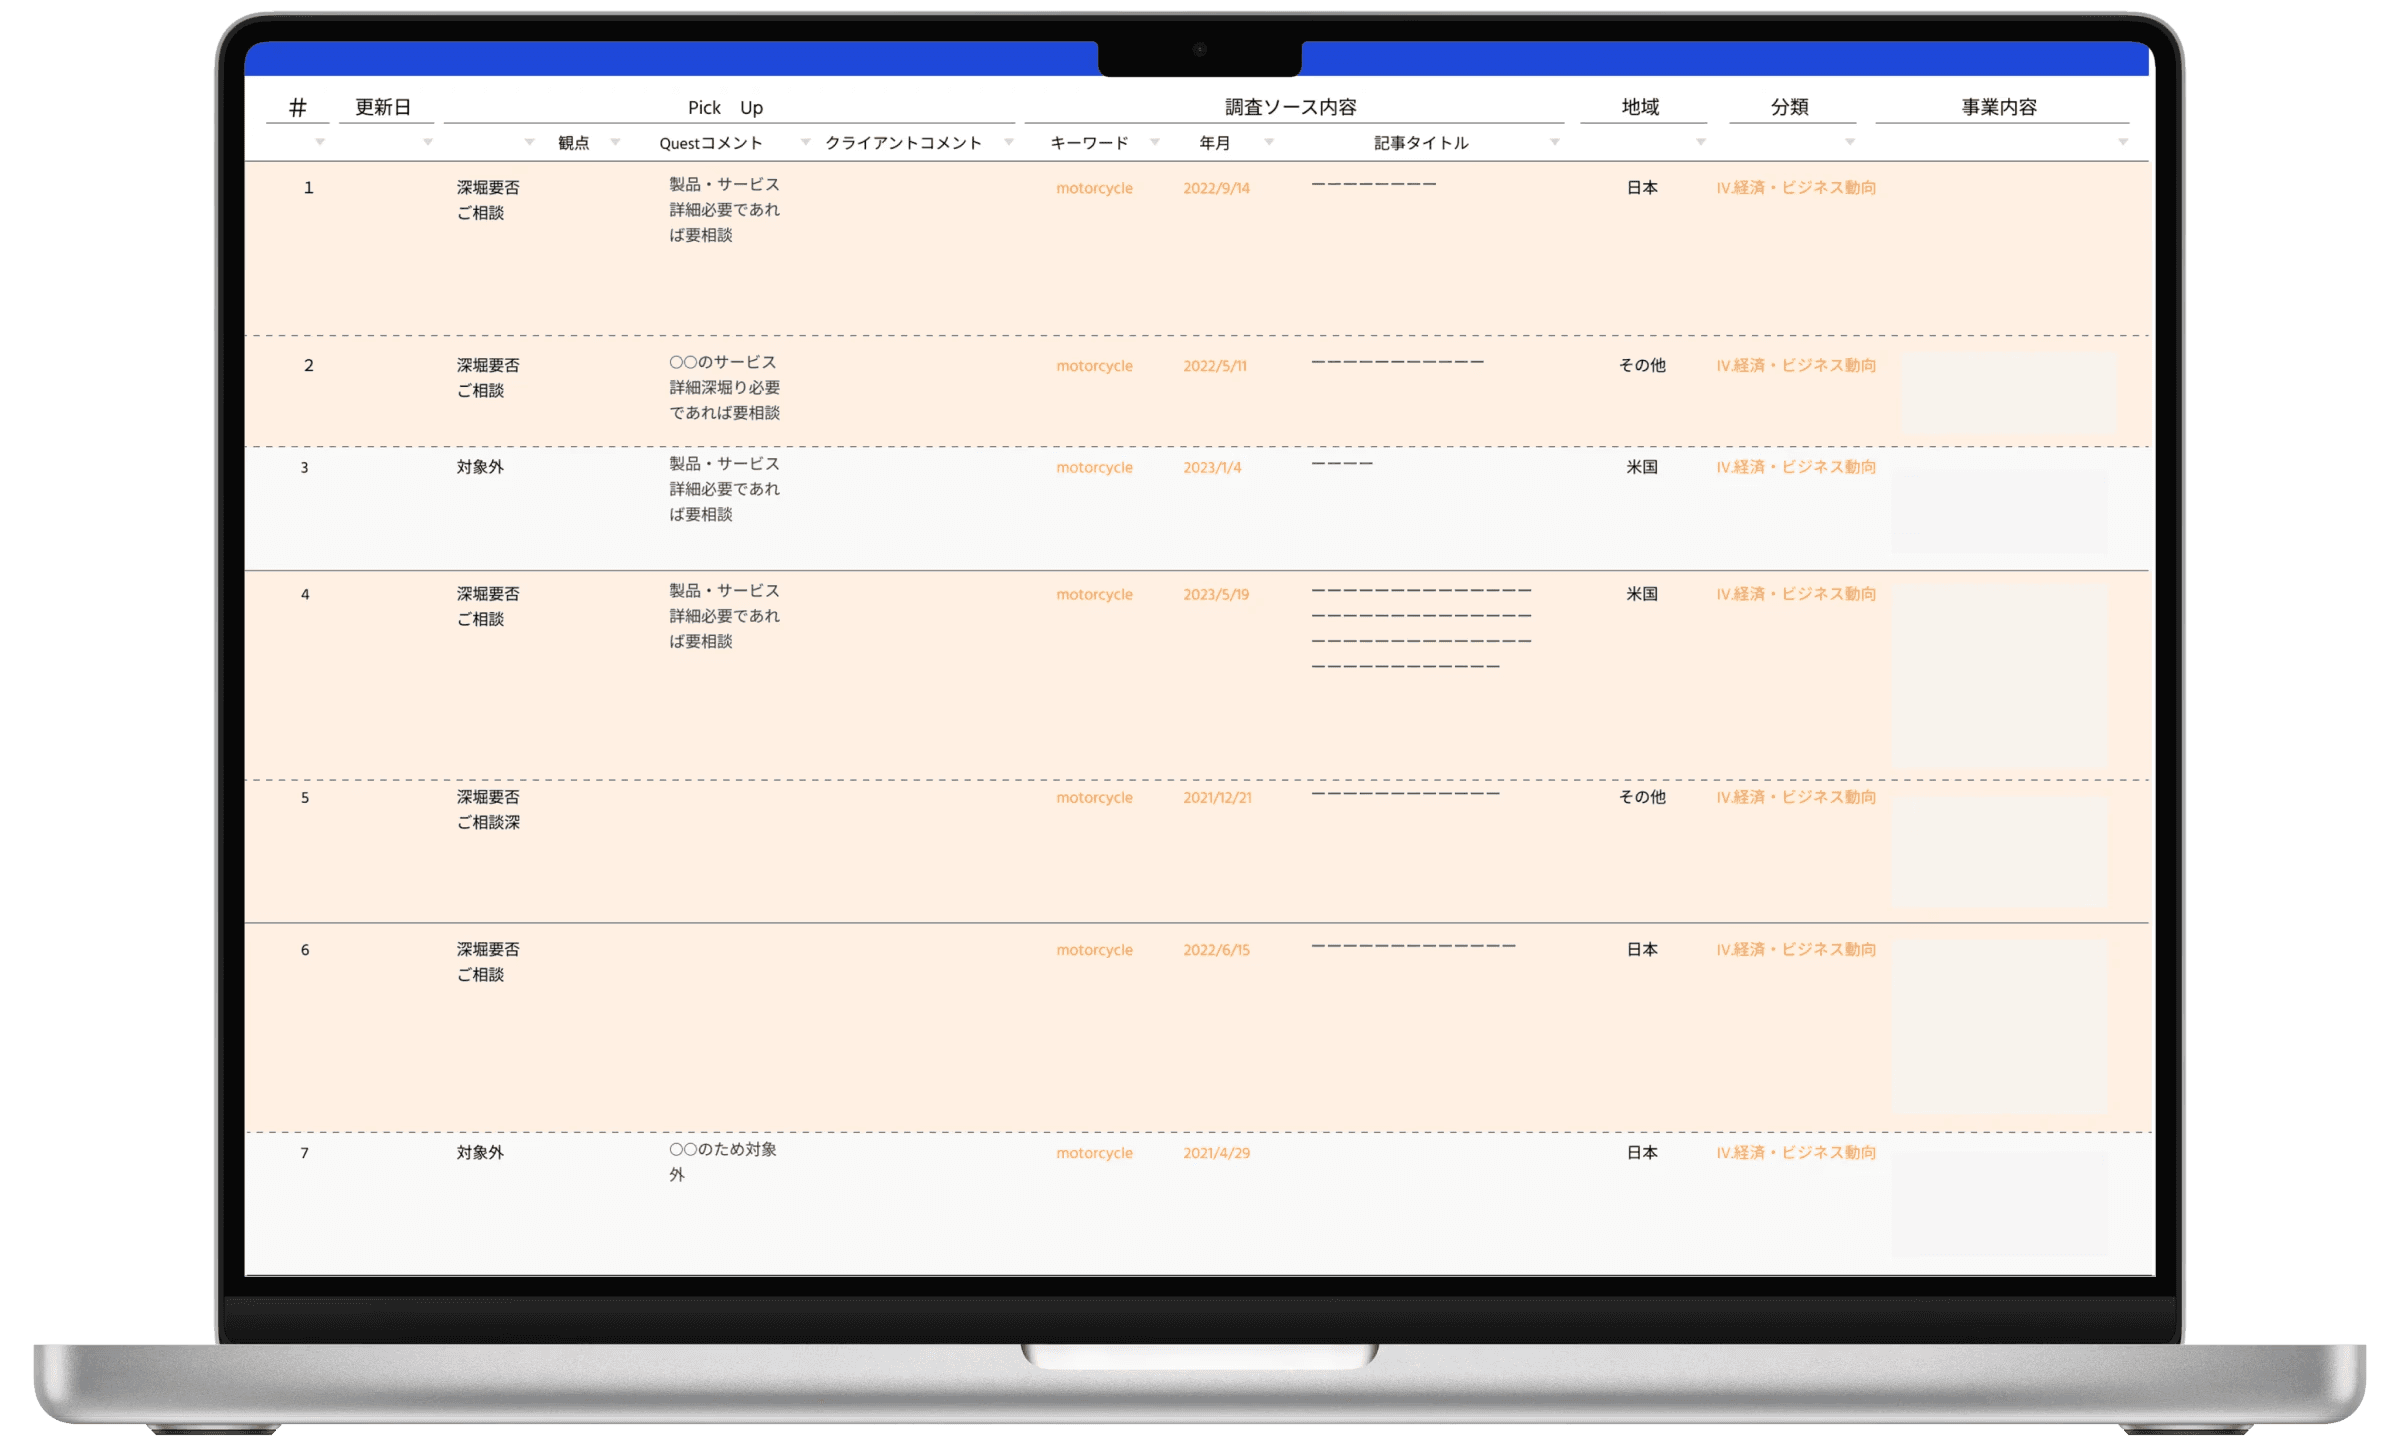
Task: Expand the 観点 filter dropdown arrow
Action: coord(615,143)
